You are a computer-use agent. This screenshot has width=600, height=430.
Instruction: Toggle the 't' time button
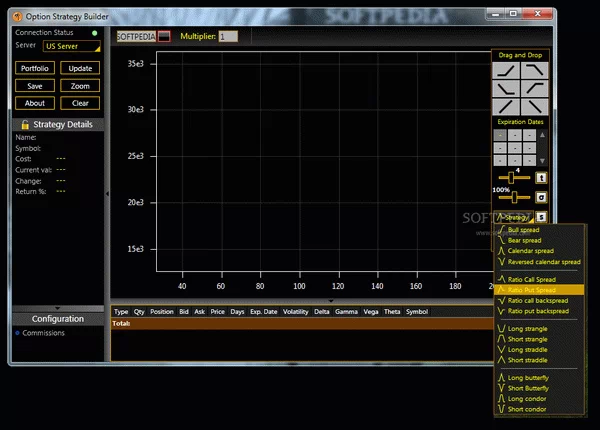[x=541, y=177]
